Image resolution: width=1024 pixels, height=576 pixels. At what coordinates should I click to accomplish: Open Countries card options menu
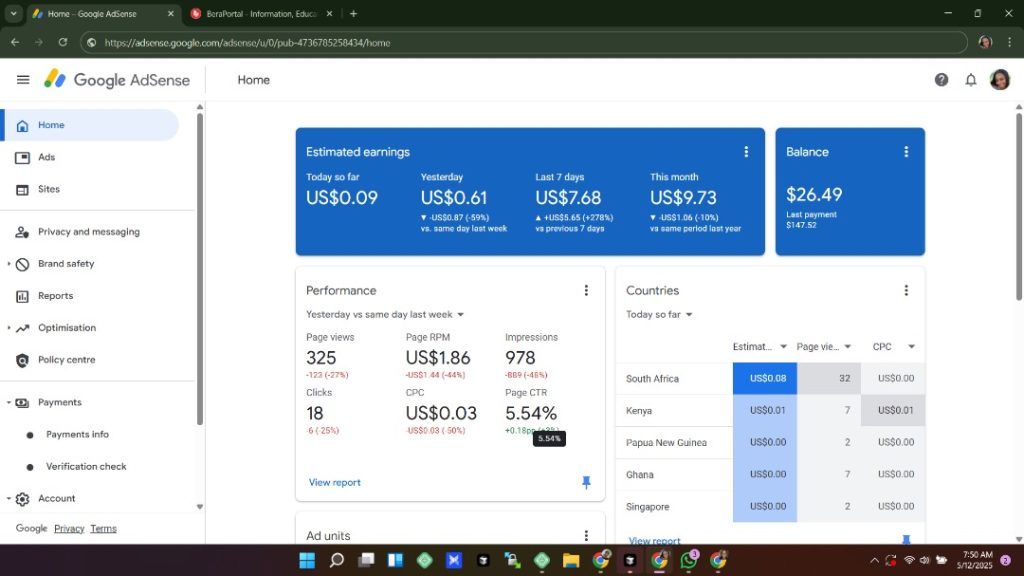[906, 290]
